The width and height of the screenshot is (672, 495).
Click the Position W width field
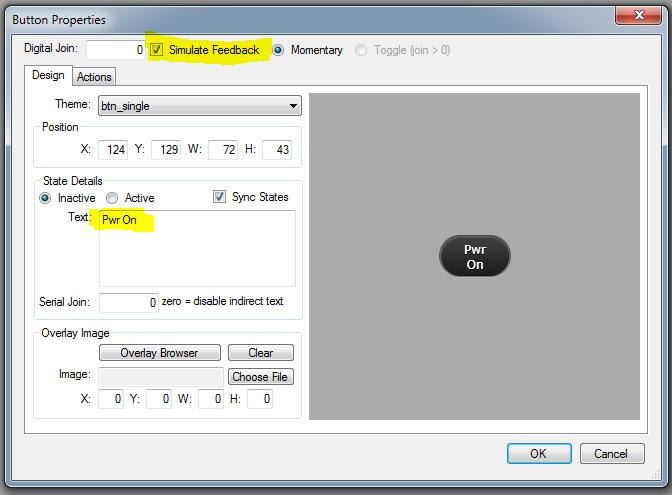click(221, 149)
